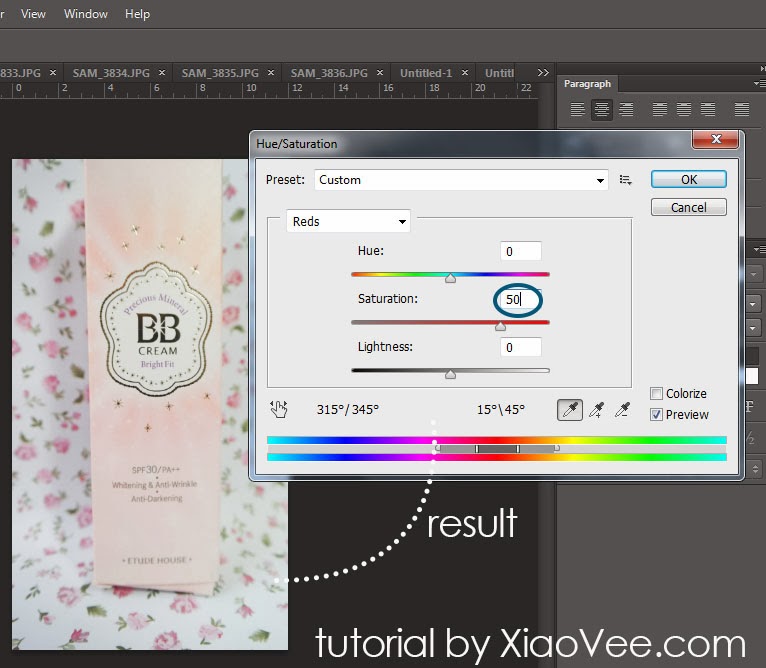
Task: Click the Hue slider handle
Action: coord(450,278)
